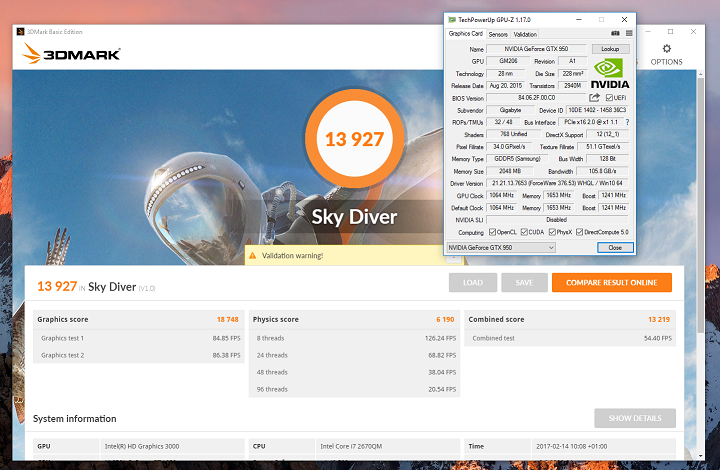Click the 13 927 score circle

pyautogui.click(x=354, y=138)
